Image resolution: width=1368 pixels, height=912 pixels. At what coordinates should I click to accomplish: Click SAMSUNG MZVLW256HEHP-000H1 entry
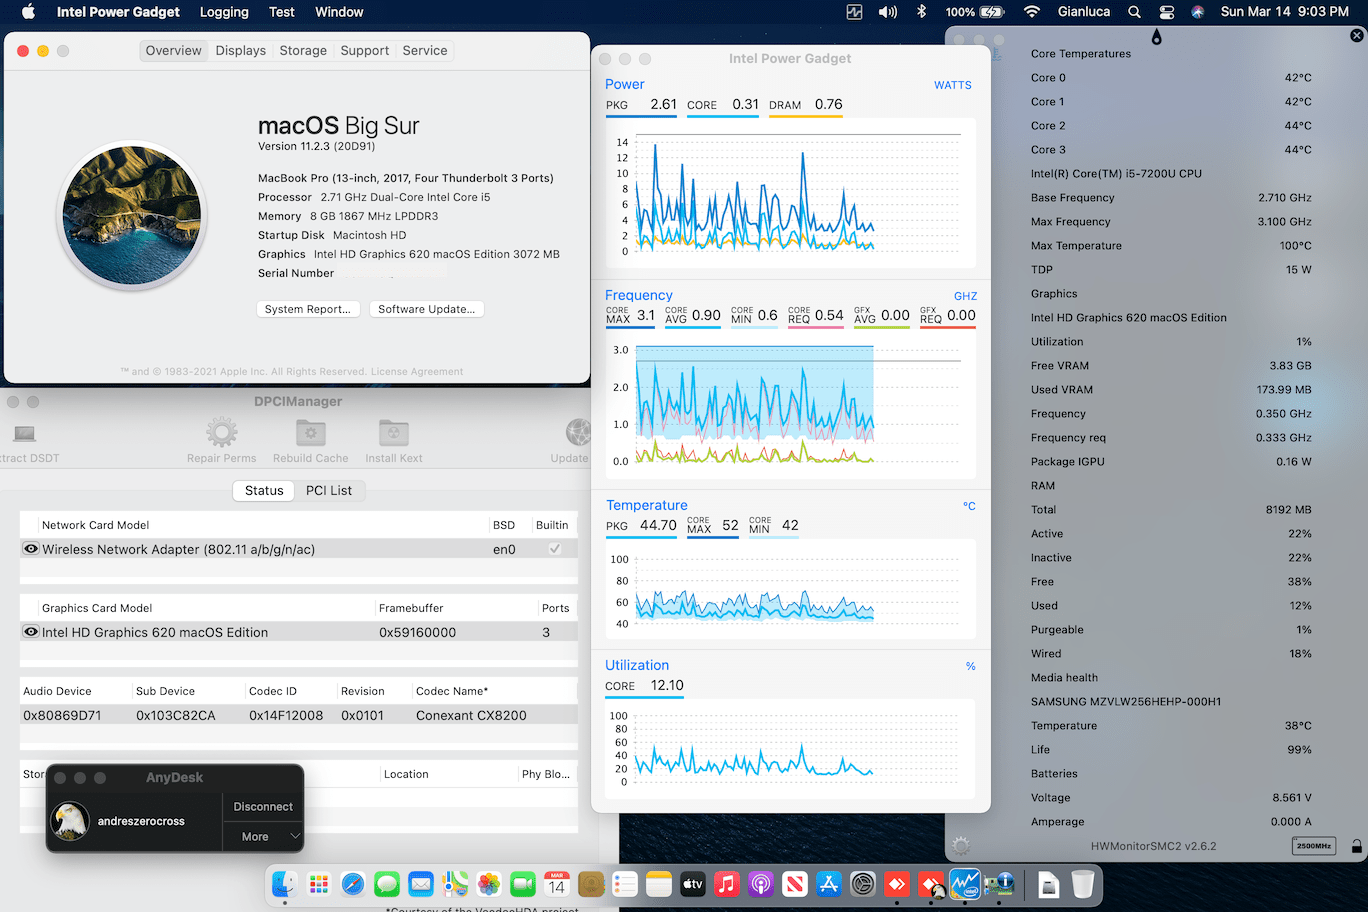click(x=1126, y=702)
